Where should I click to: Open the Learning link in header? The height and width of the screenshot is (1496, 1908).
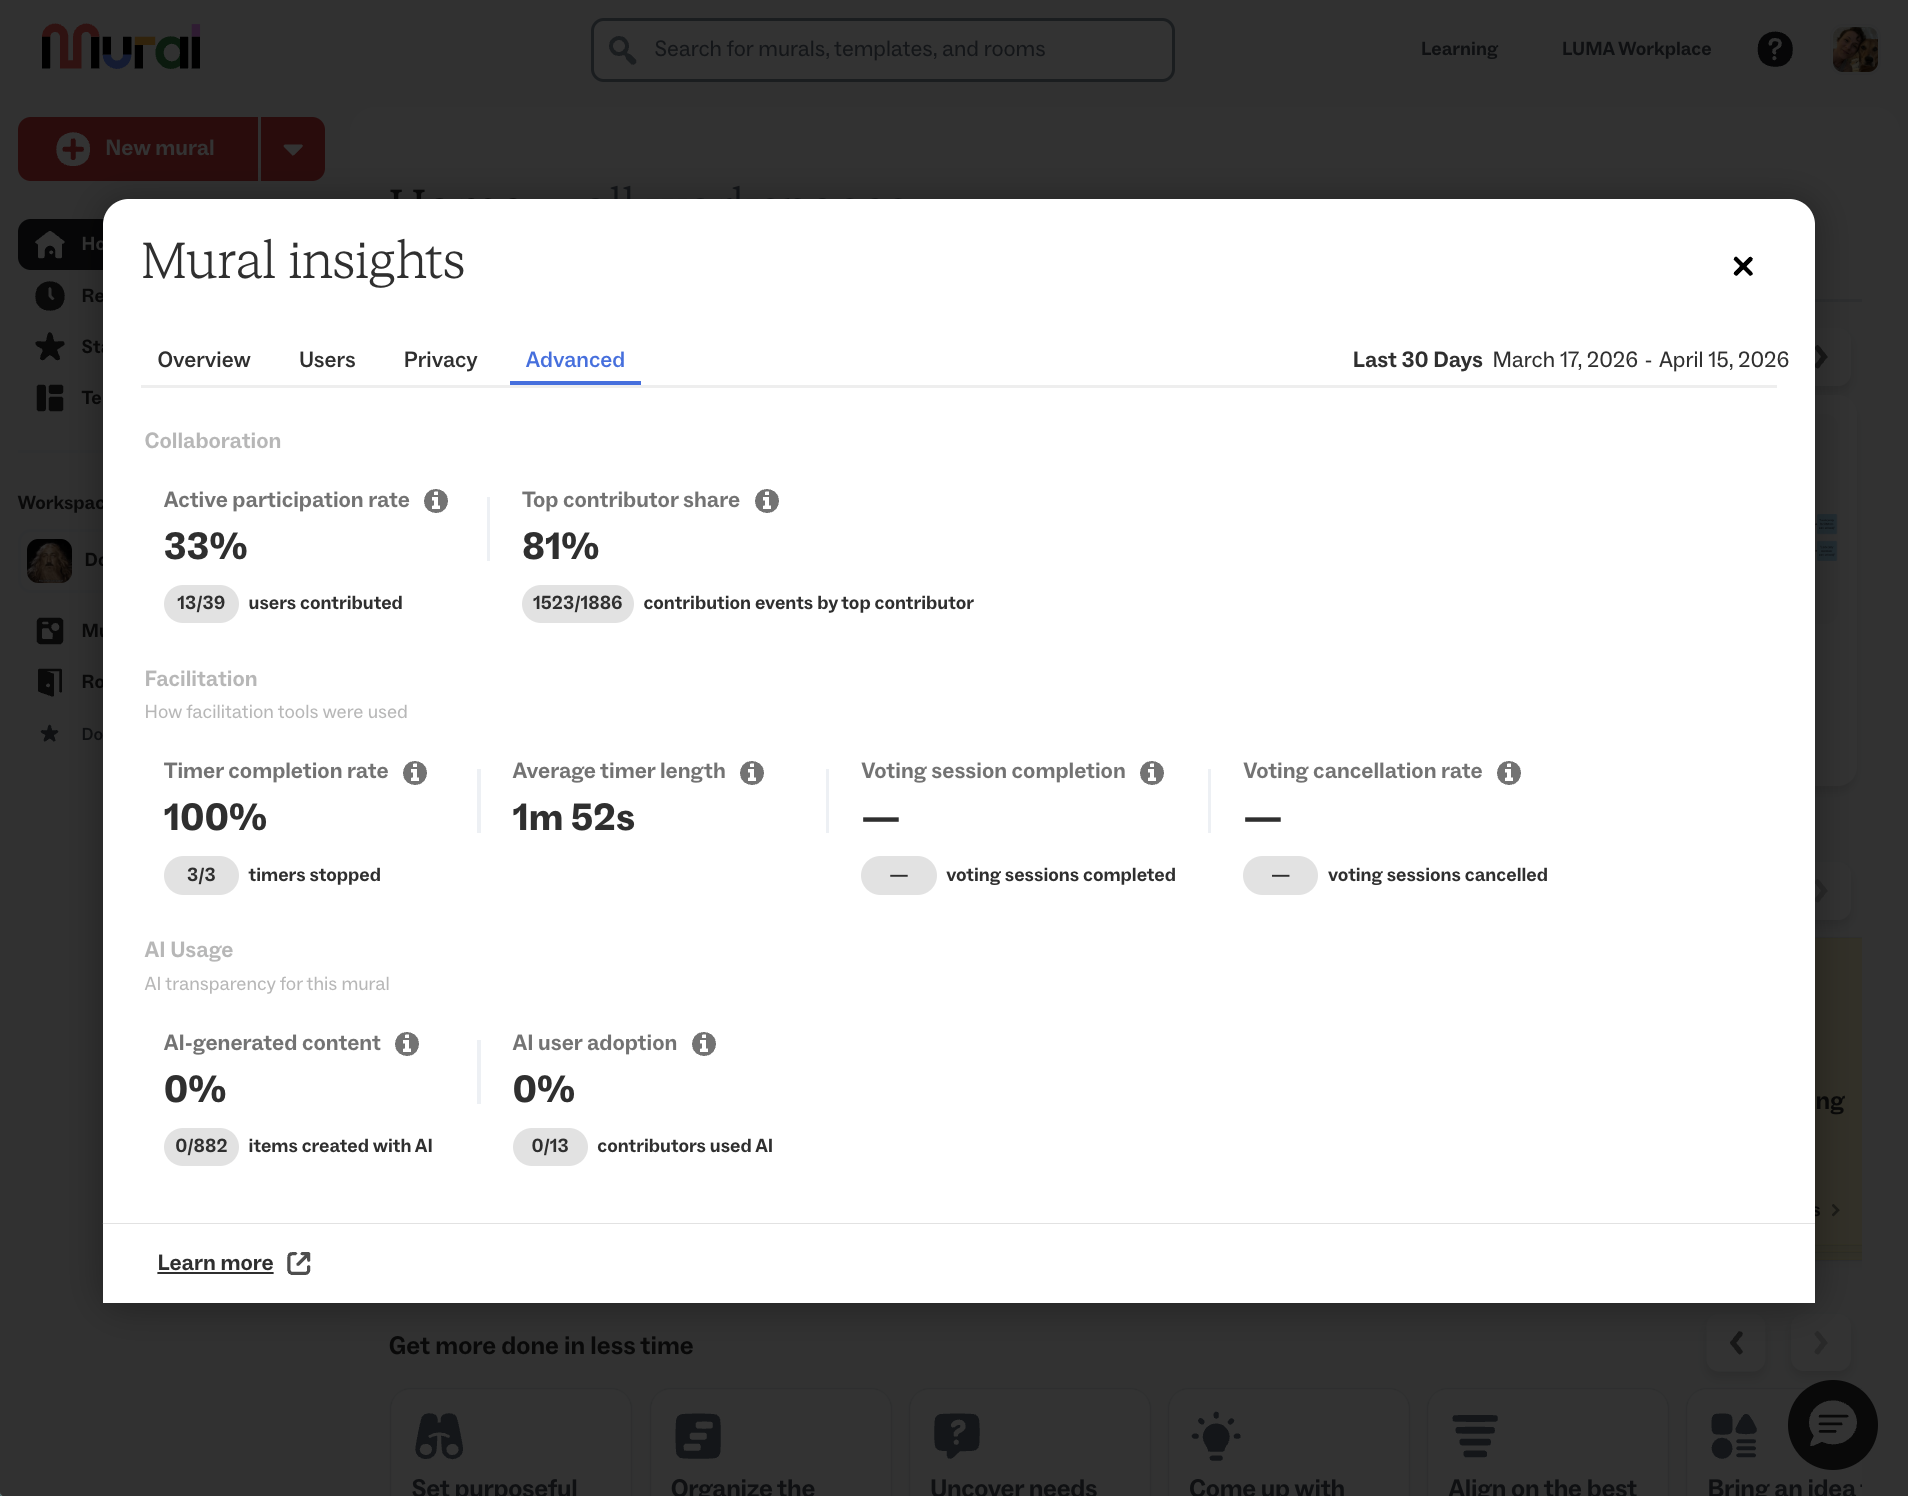tap(1459, 49)
